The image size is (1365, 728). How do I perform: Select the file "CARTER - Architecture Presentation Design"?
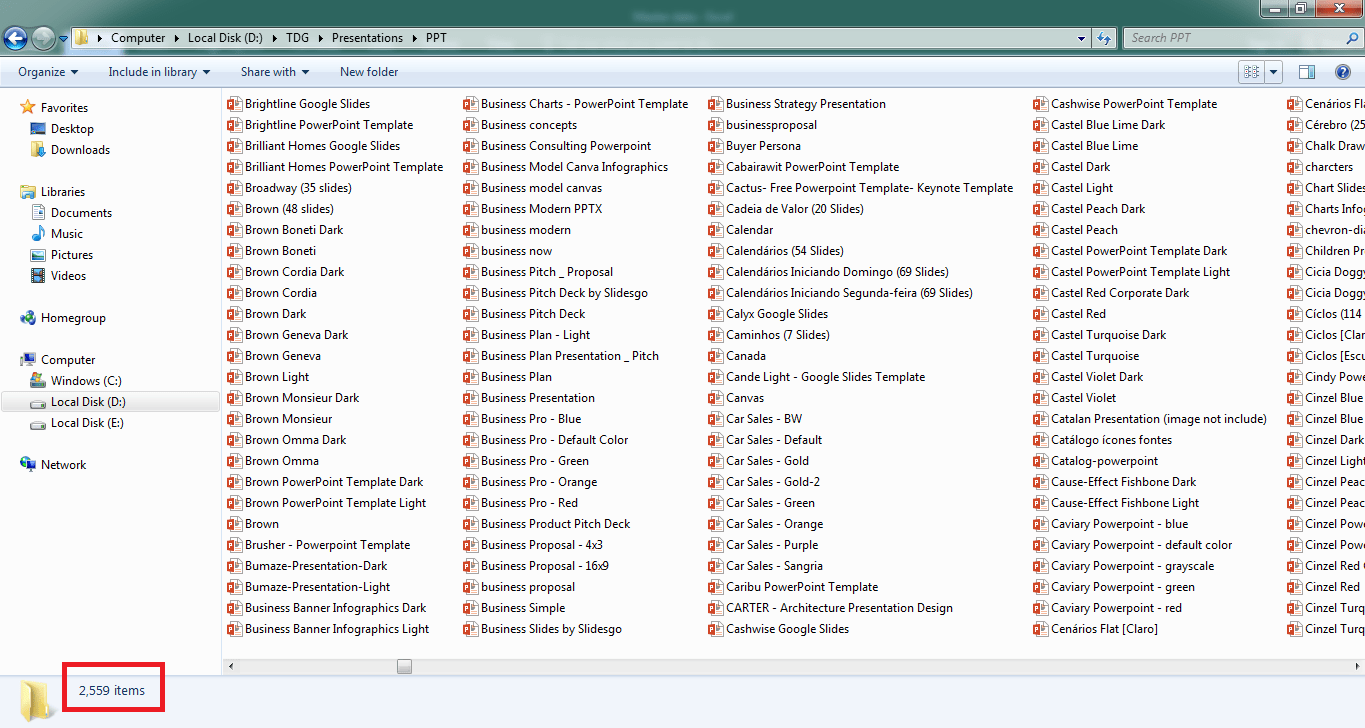pos(839,608)
